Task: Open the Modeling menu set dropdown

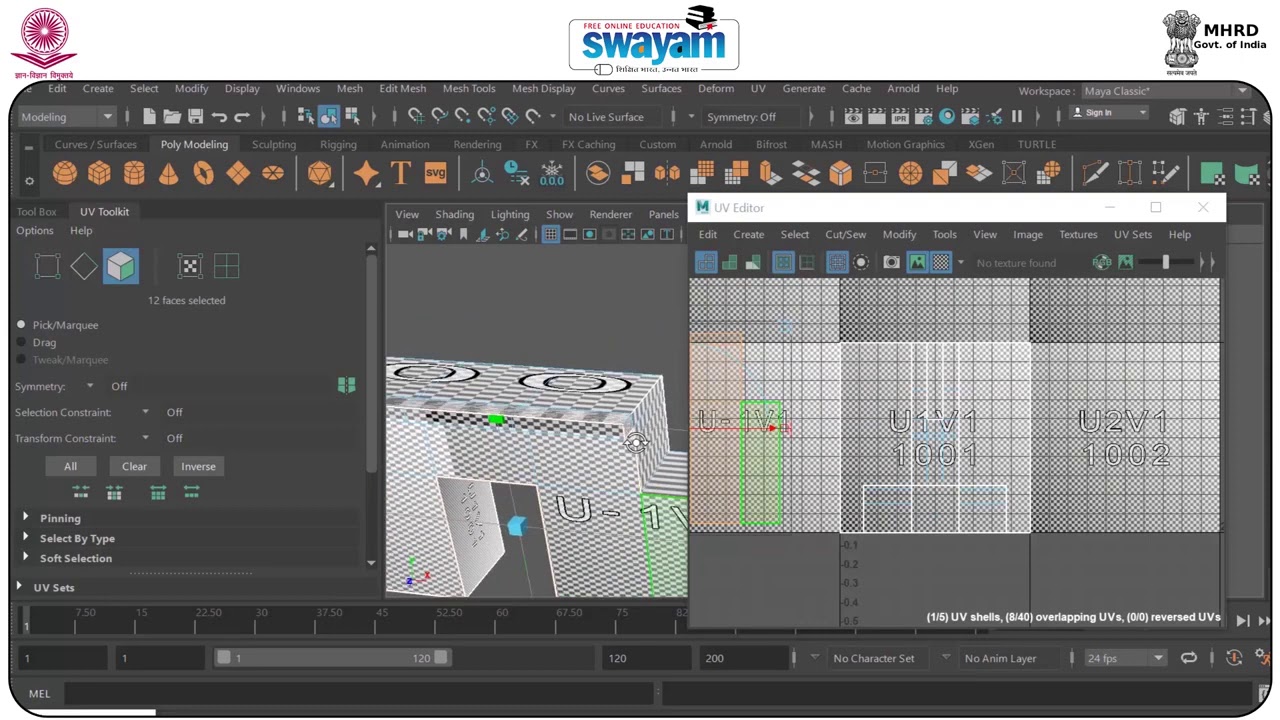Action: point(66,117)
